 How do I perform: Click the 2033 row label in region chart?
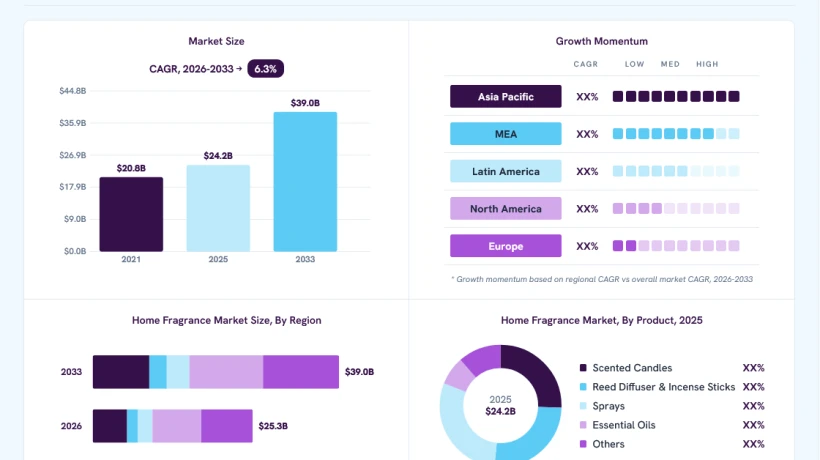(71, 372)
